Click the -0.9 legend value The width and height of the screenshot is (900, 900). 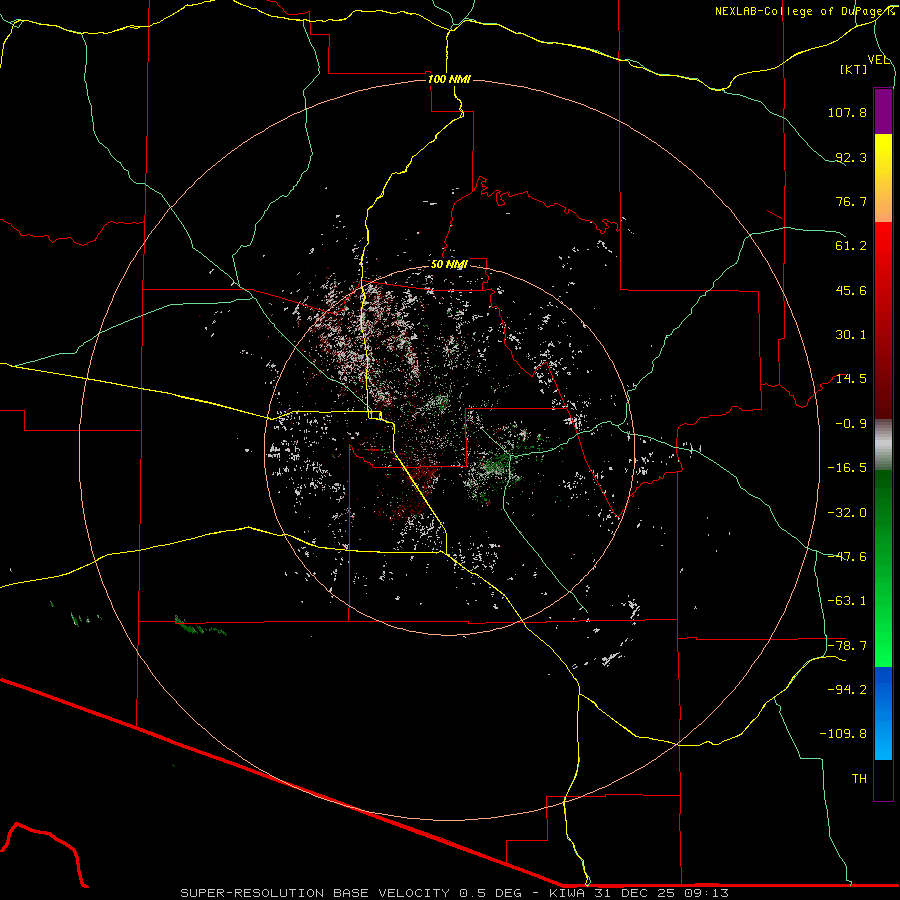coord(851,424)
